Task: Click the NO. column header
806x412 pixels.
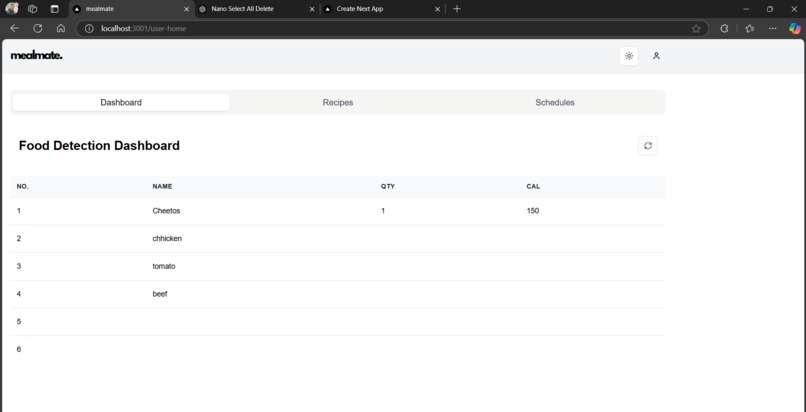Action: [23, 186]
